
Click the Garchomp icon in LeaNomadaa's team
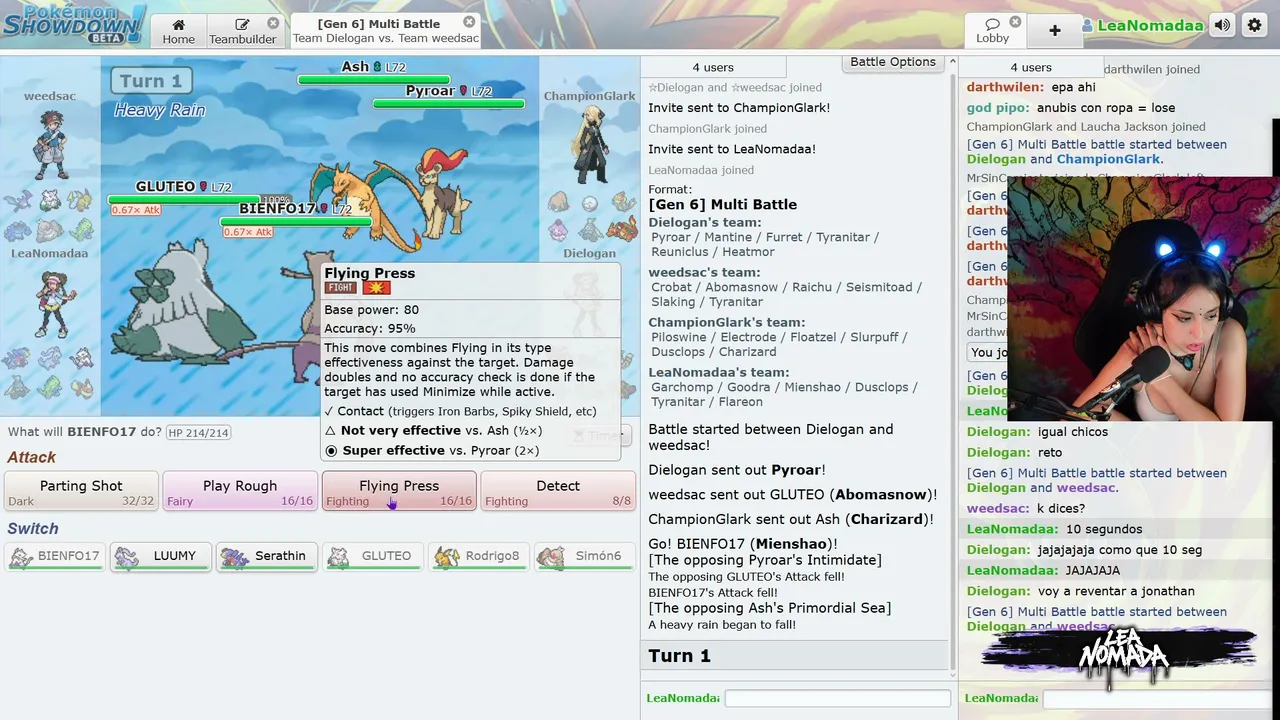click(18, 358)
